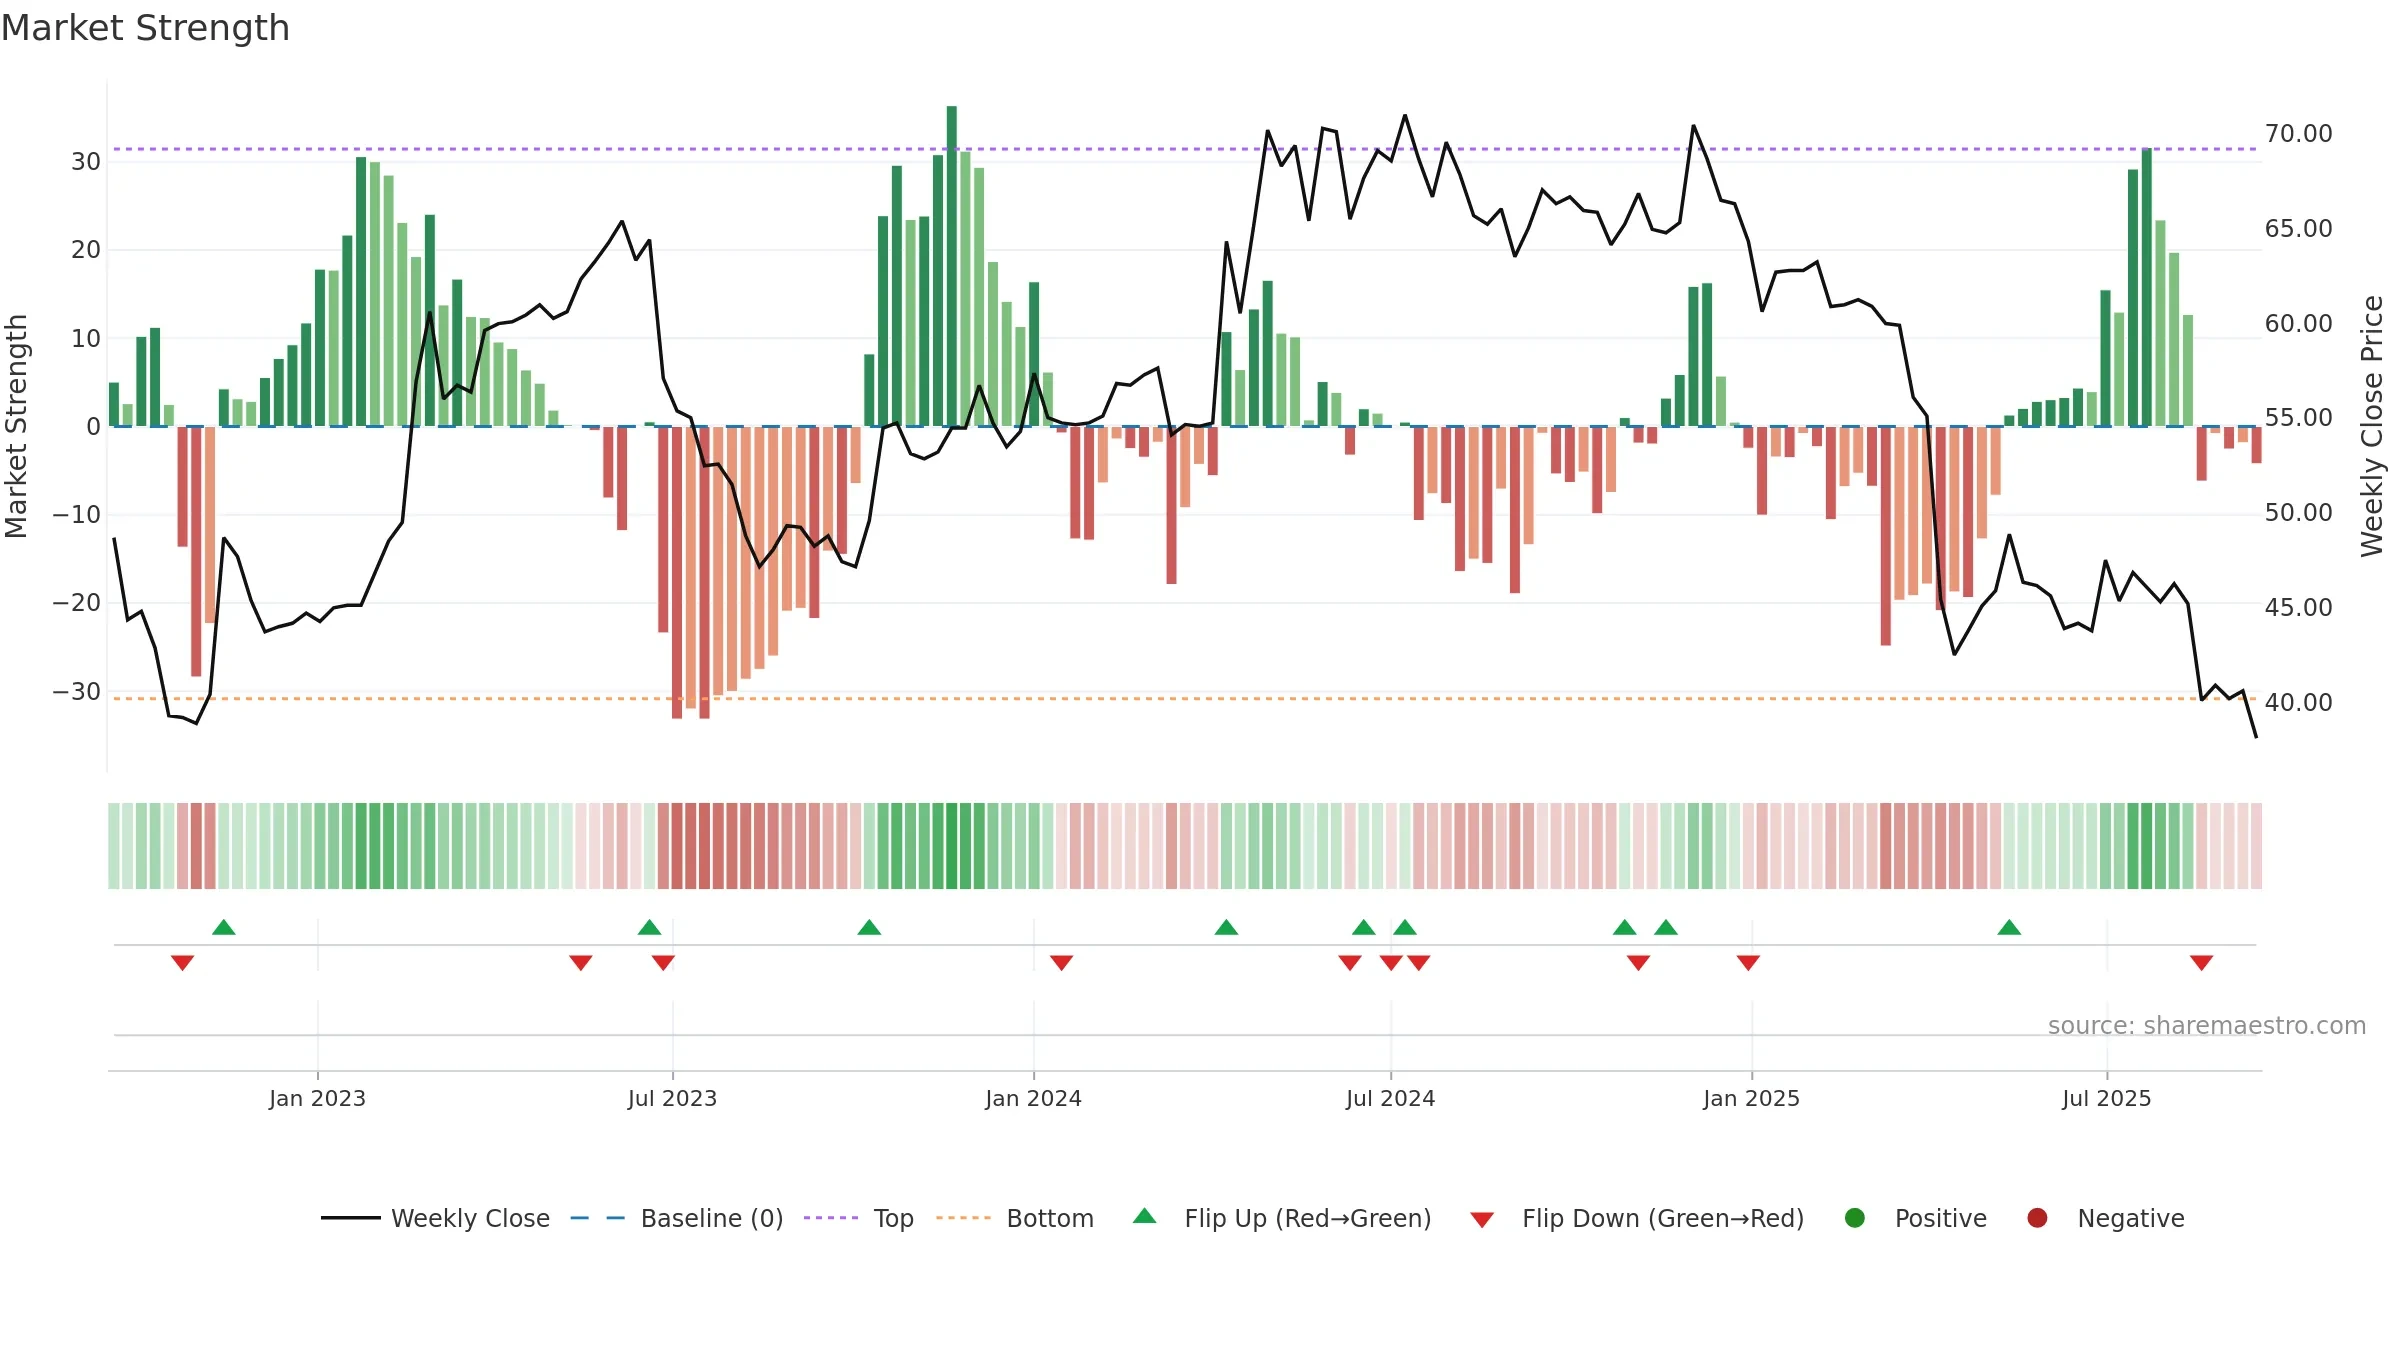Click the 'Jan 2024' x-axis label
Screen dimensions: 2400x1350
tap(1033, 1098)
